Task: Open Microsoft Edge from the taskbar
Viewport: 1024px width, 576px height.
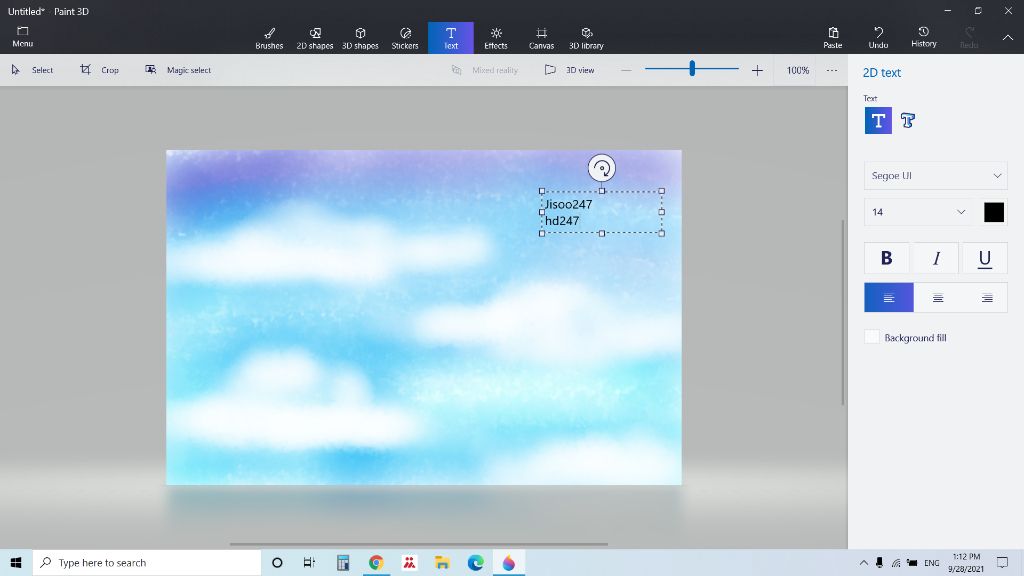Action: click(x=475, y=562)
